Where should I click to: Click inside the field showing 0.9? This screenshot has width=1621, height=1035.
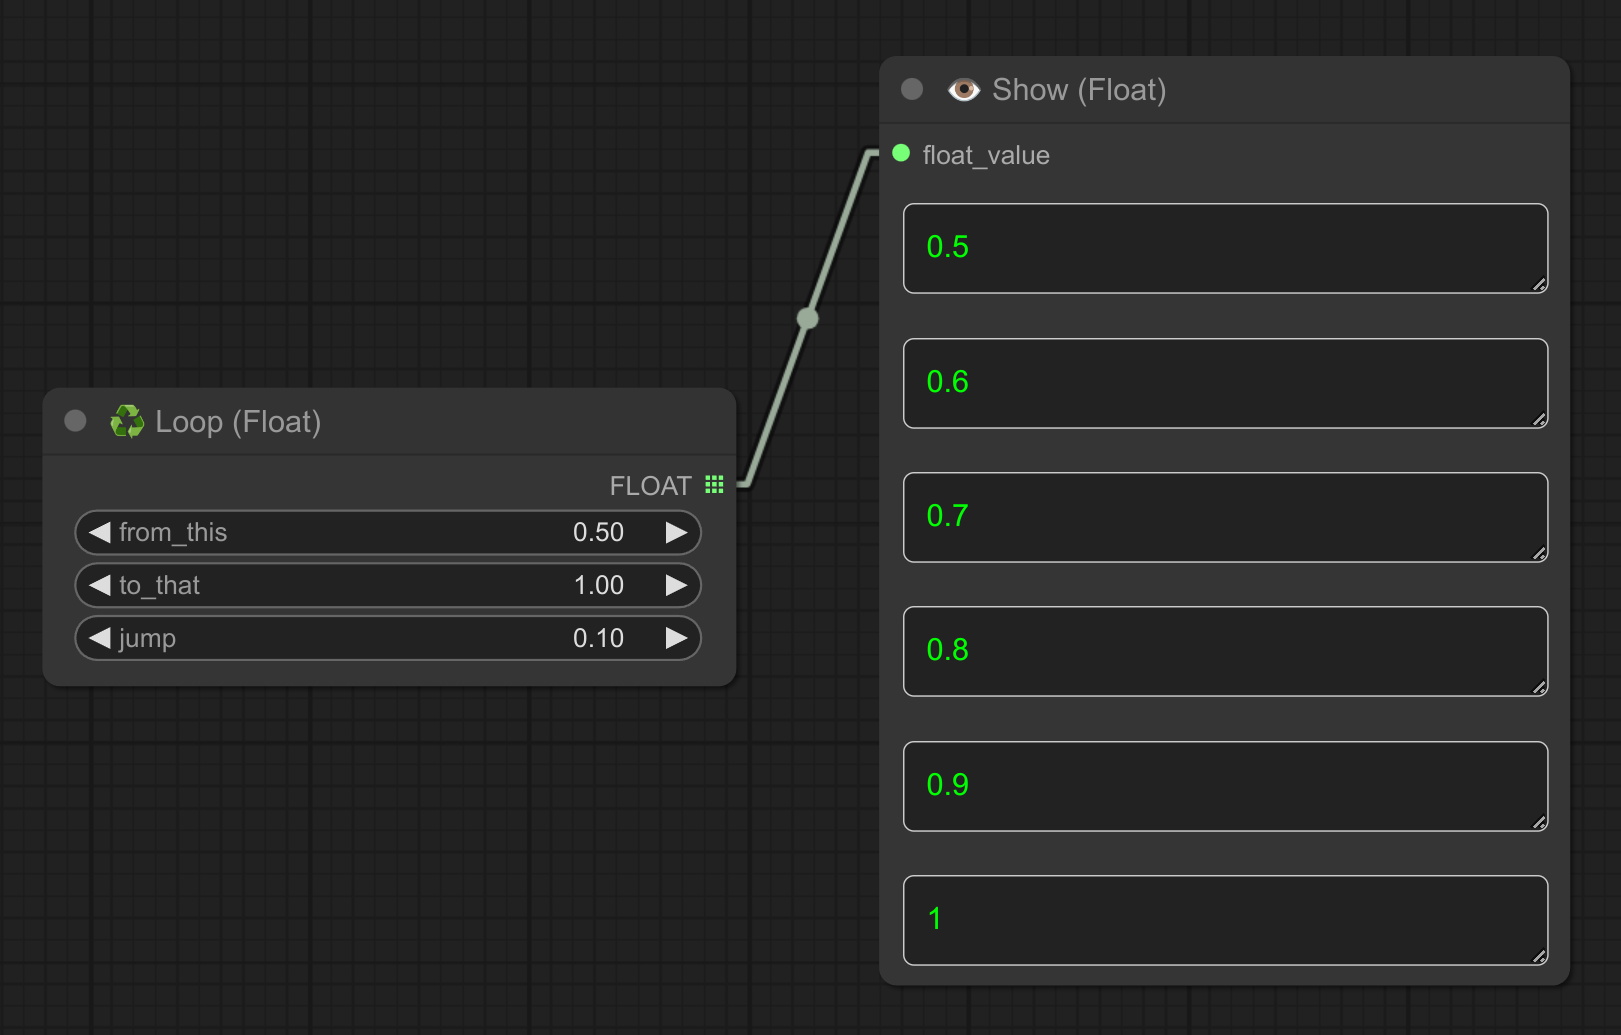[x=1224, y=786]
